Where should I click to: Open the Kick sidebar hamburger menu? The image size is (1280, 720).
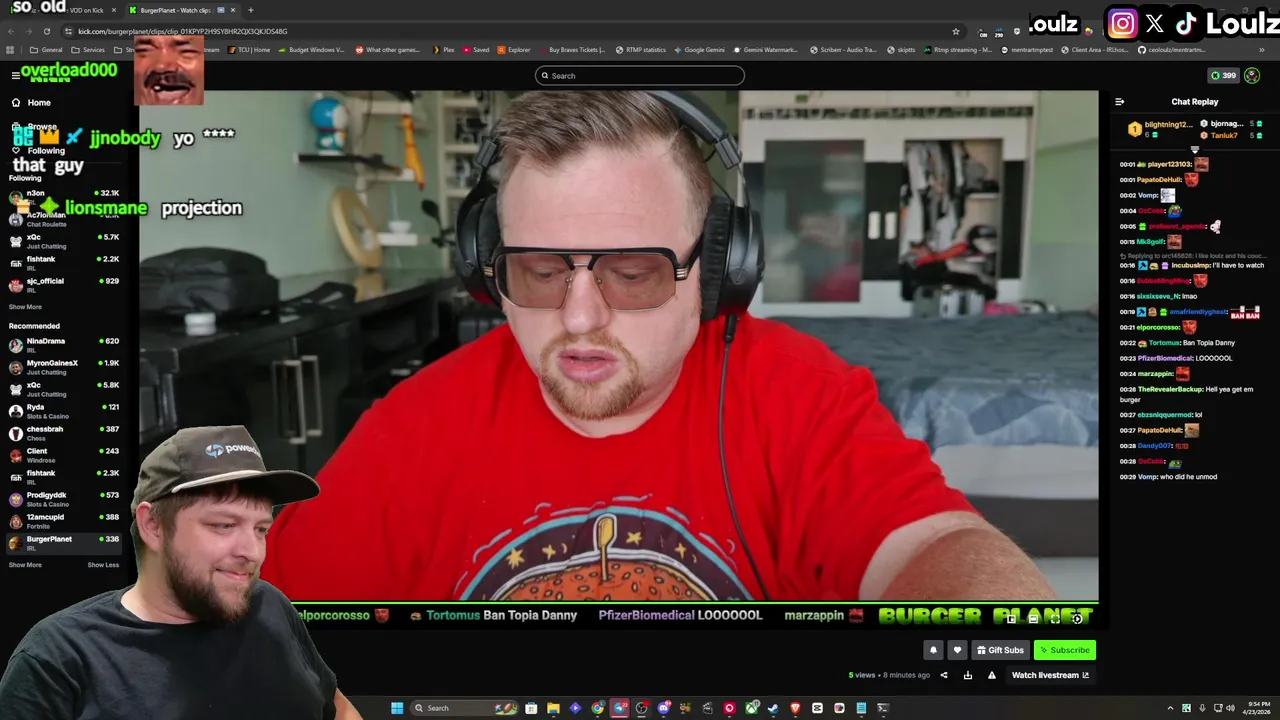tap(15, 76)
